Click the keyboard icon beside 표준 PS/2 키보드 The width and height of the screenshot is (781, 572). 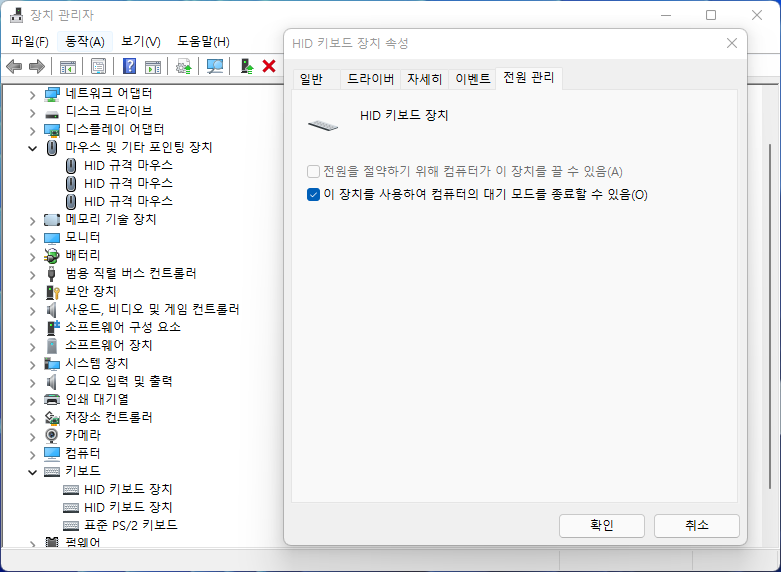tap(71, 525)
